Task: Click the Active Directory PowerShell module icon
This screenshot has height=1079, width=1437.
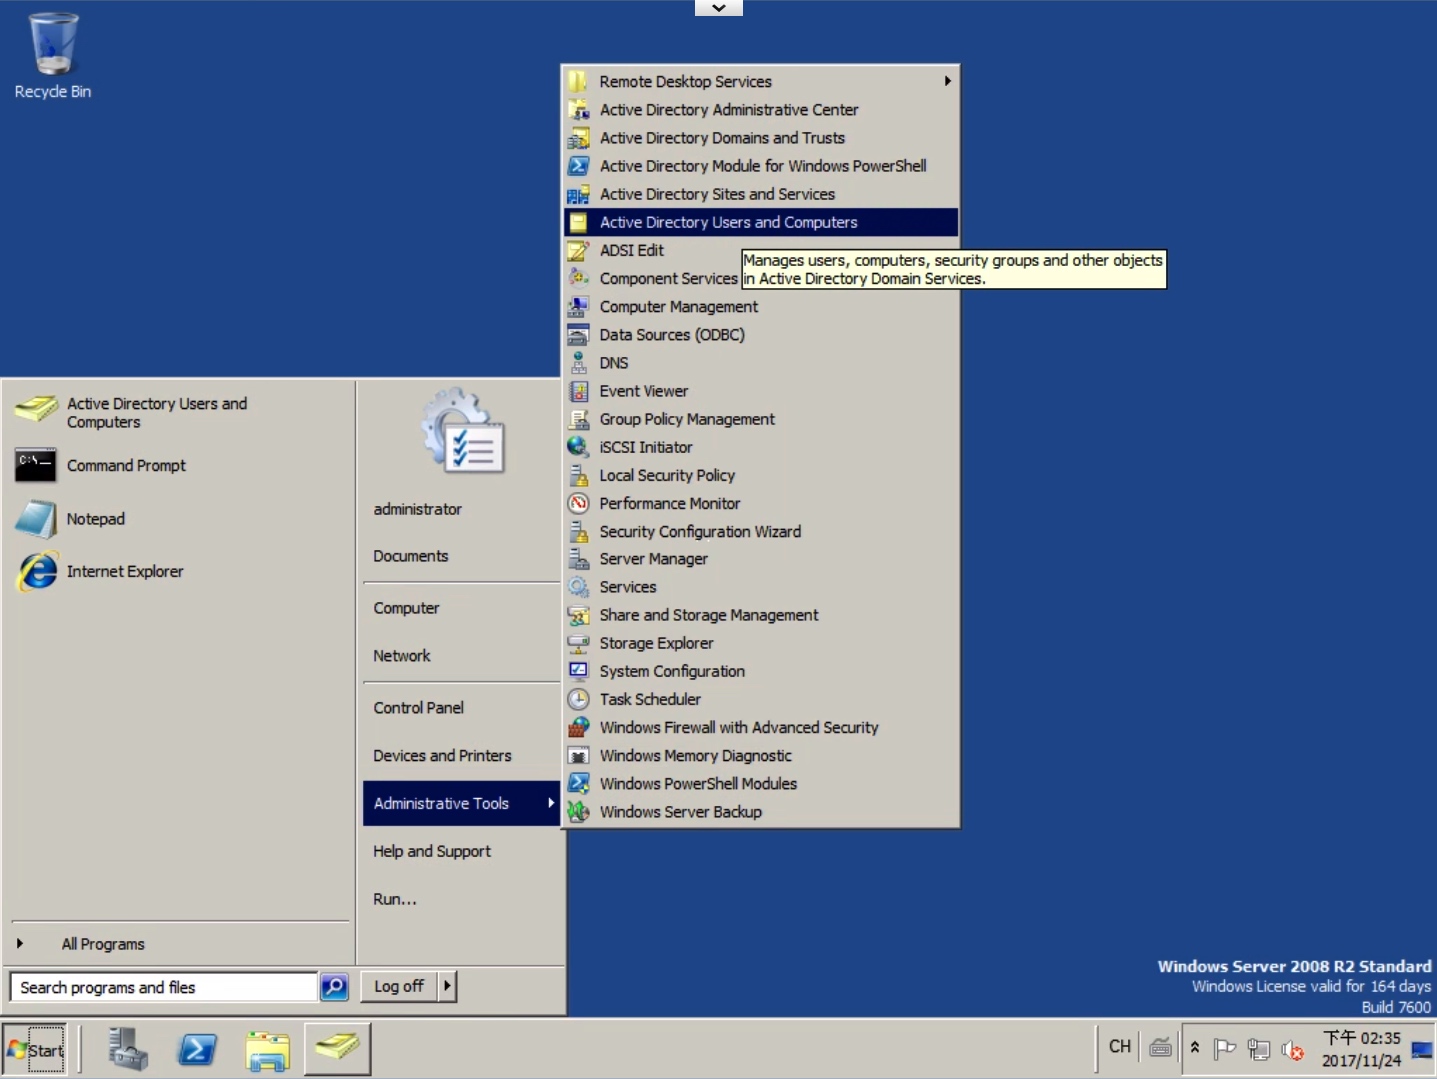Action: pos(578,166)
